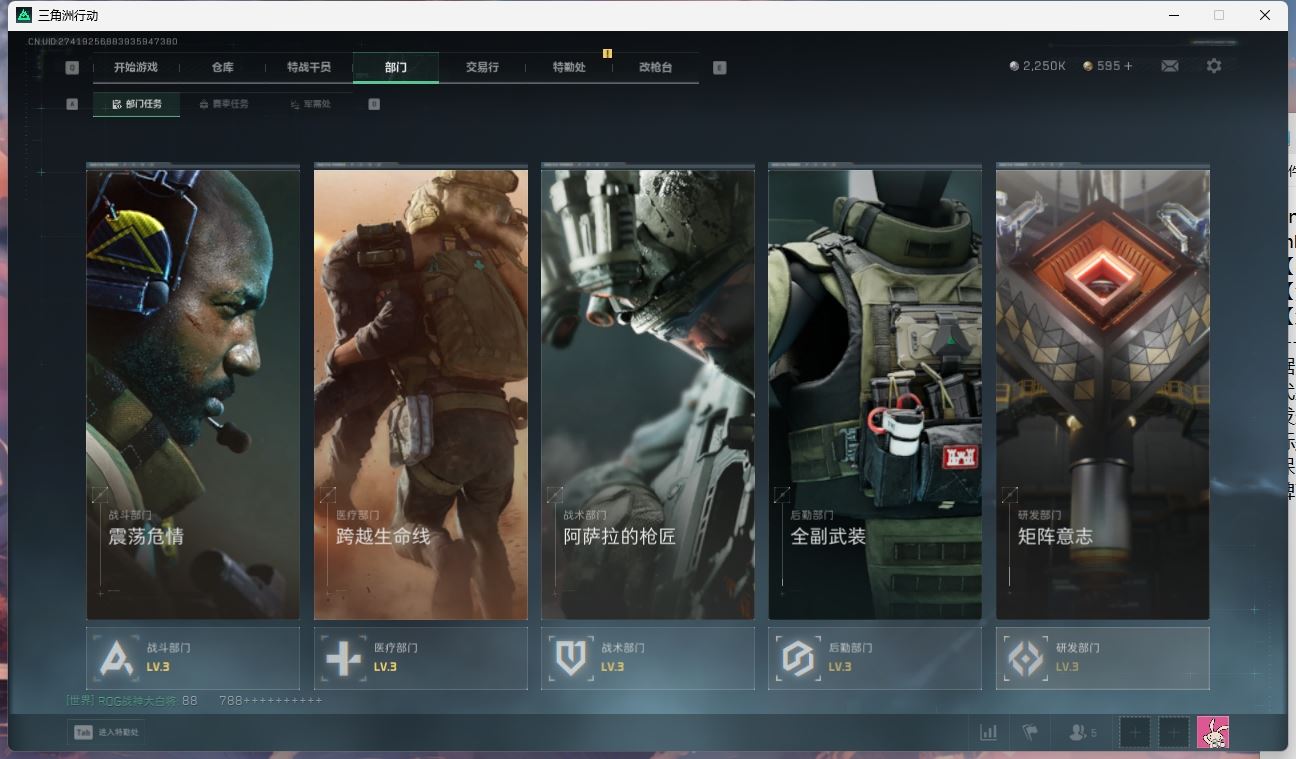Open the statistics bar chart icon

click(x=988, y=733)
